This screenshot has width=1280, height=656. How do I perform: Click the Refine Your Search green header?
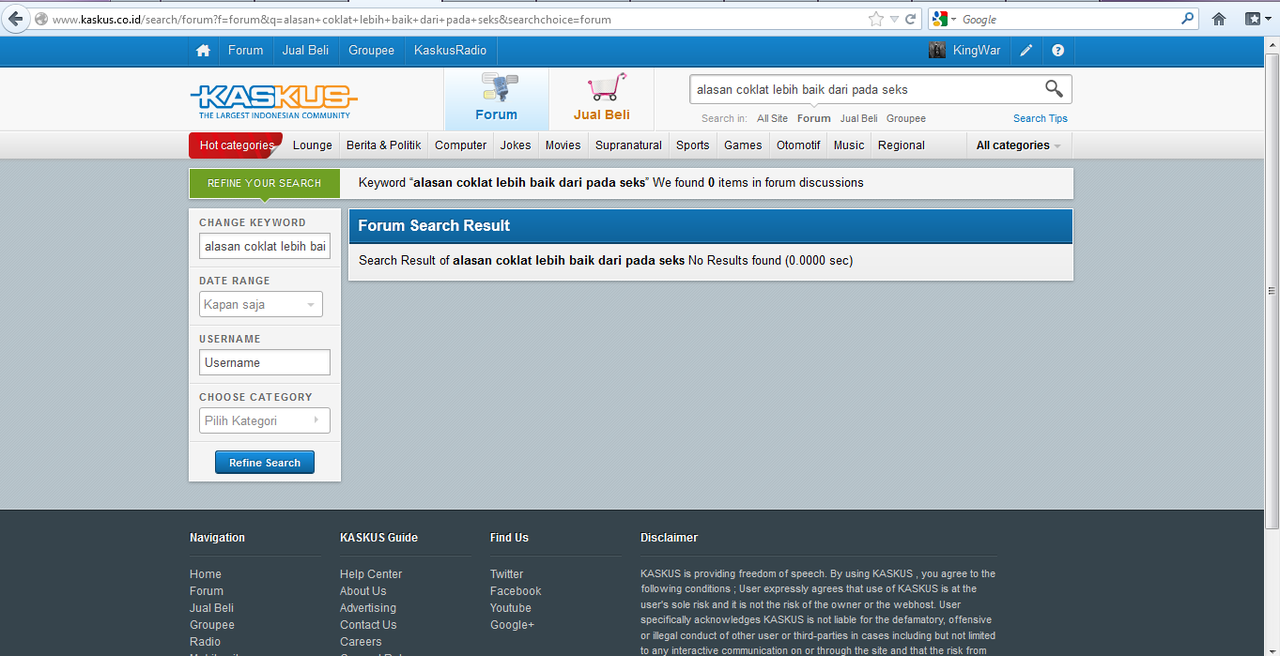click(264, 183)
